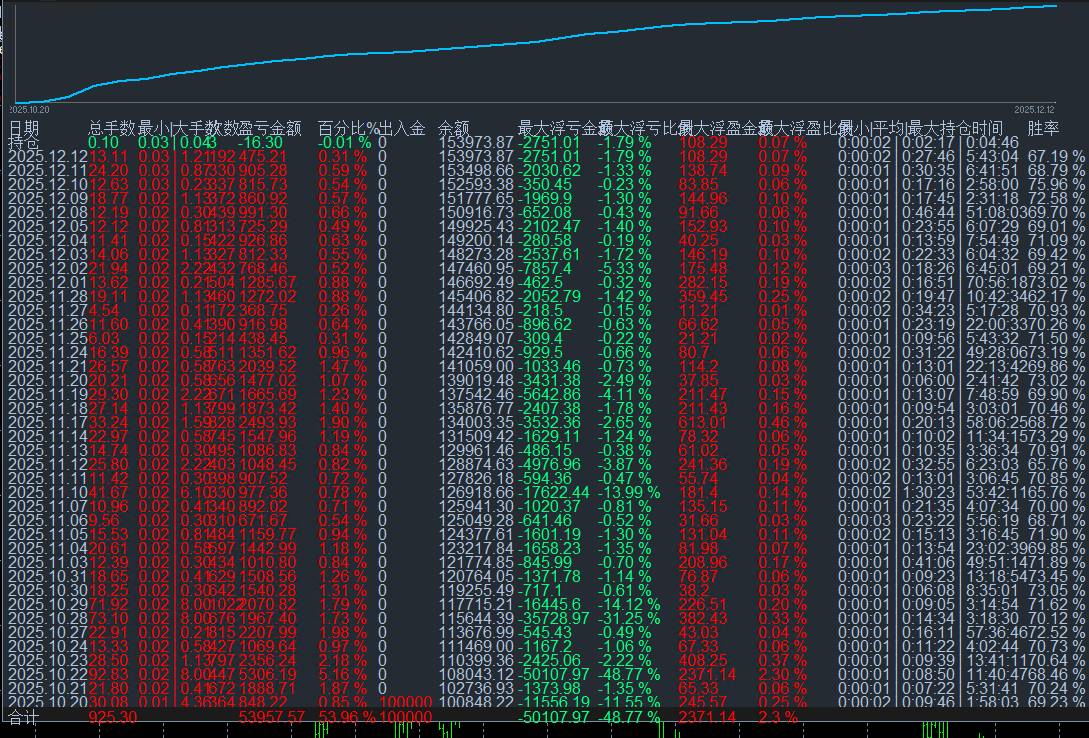Click balance value 148273.28
1089x738 pixels.
pyautogui.click(x=476, y=255)
